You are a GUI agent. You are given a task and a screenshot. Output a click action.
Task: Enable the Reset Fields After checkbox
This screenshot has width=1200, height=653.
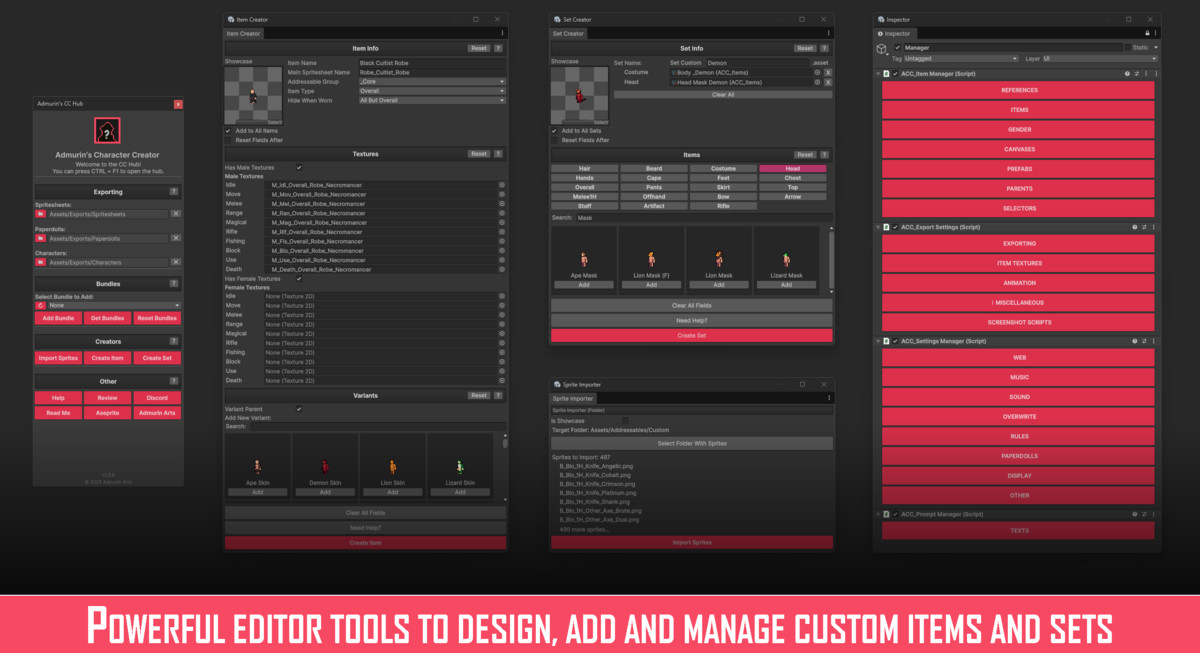(227, 140)
